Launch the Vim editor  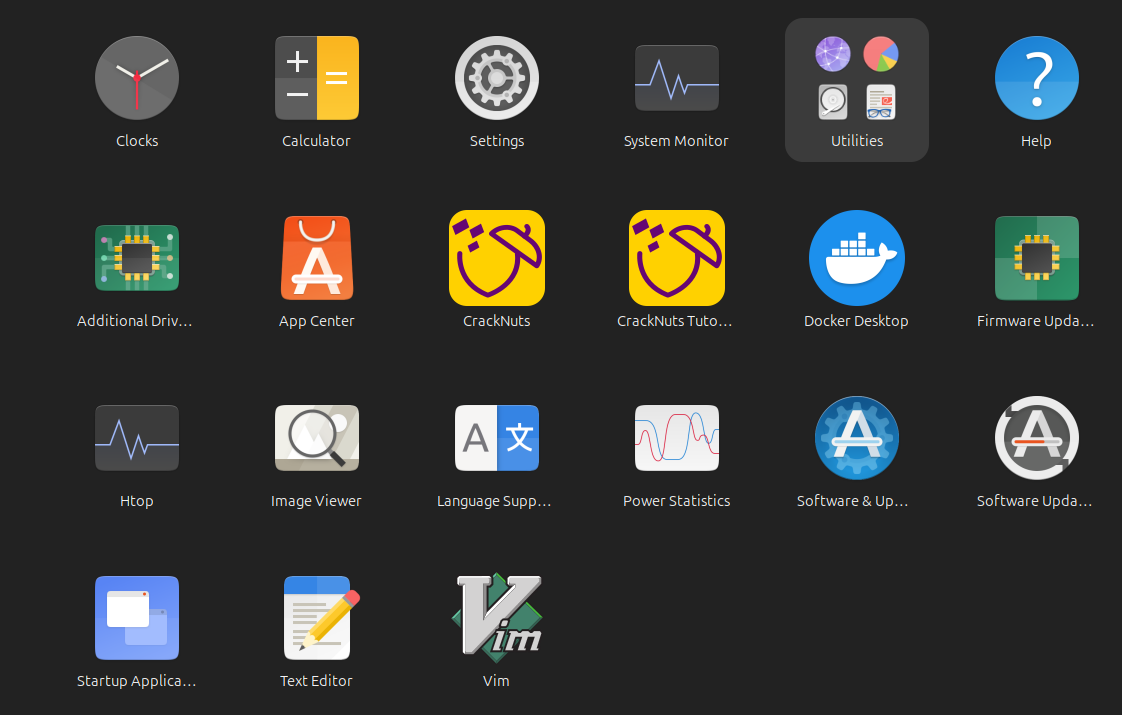497,618
